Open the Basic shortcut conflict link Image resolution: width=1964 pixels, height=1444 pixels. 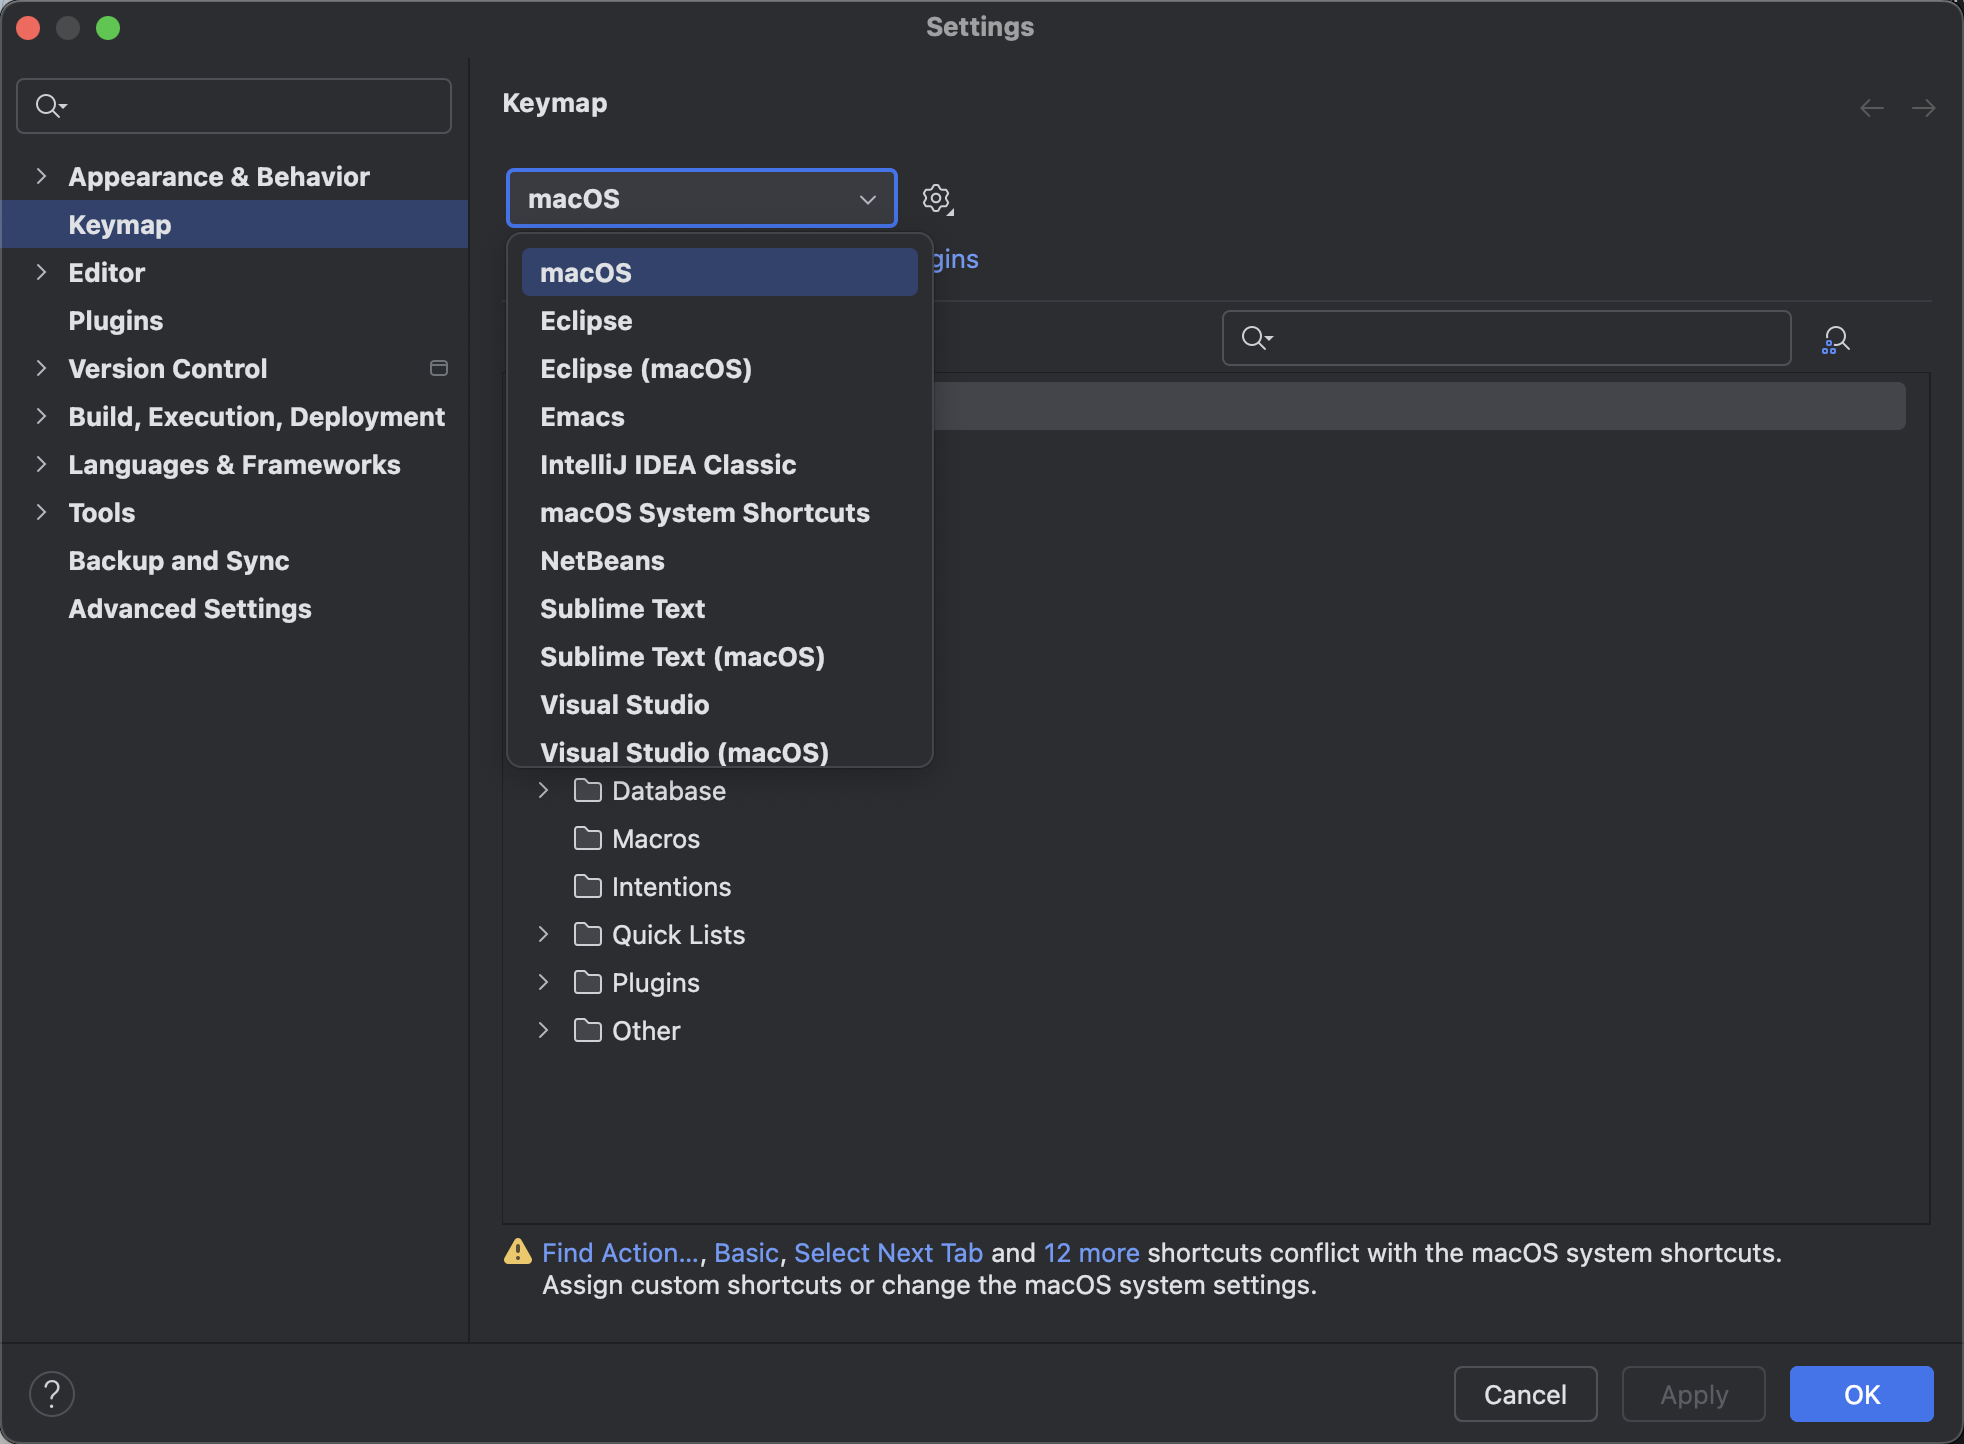click(746, 1253)
